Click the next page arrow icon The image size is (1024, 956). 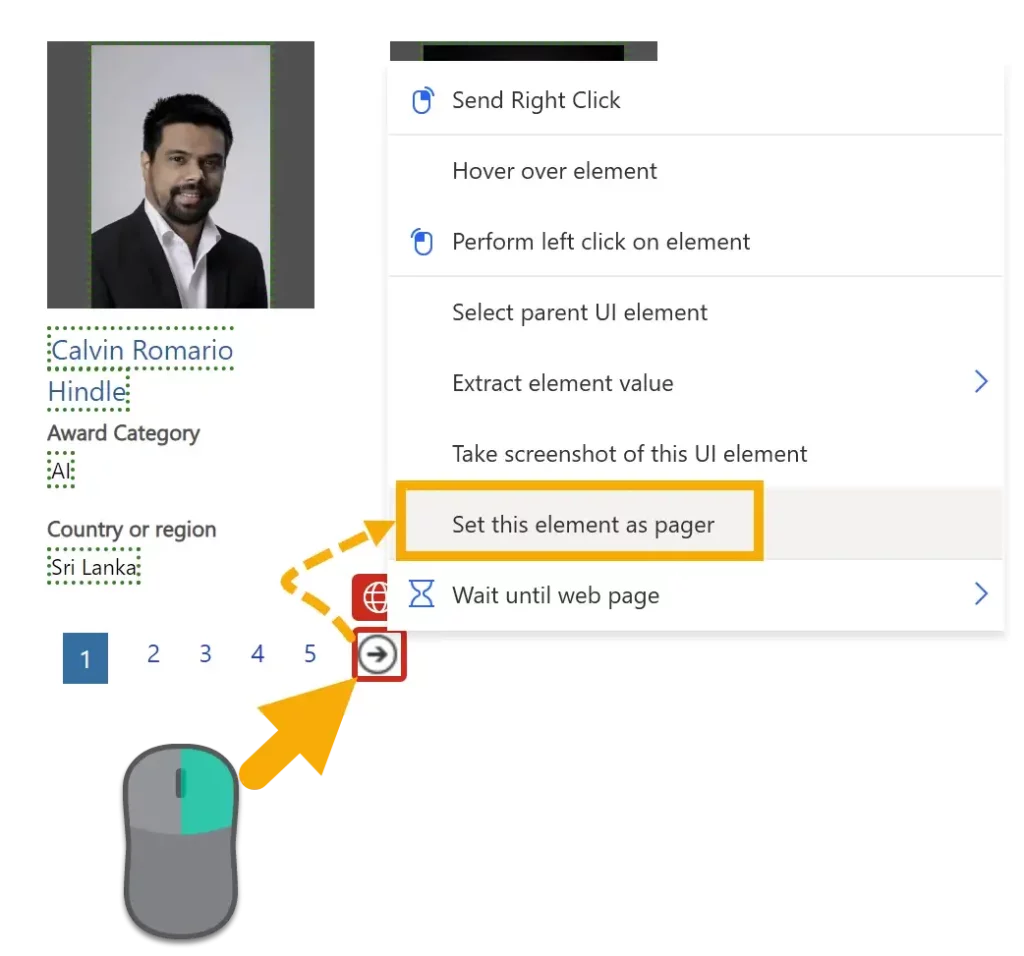(x=378, y=655)
